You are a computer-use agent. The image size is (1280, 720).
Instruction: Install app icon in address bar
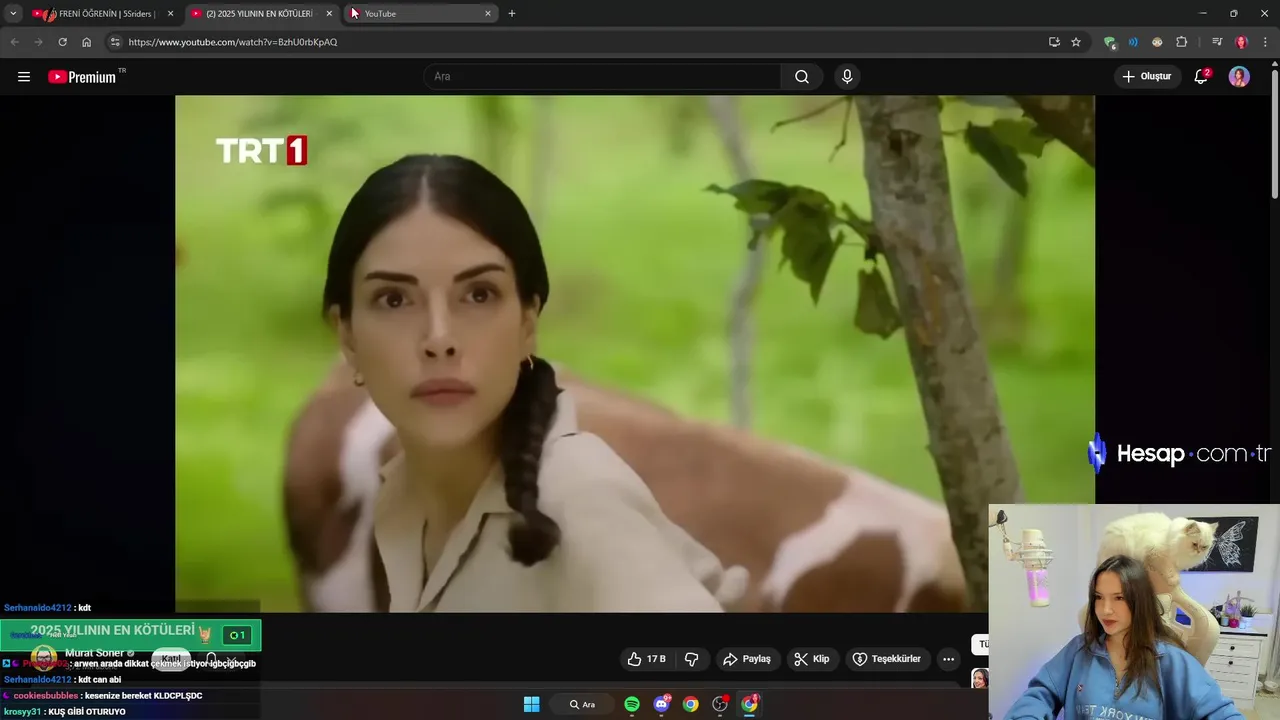tap(1054, 42)
